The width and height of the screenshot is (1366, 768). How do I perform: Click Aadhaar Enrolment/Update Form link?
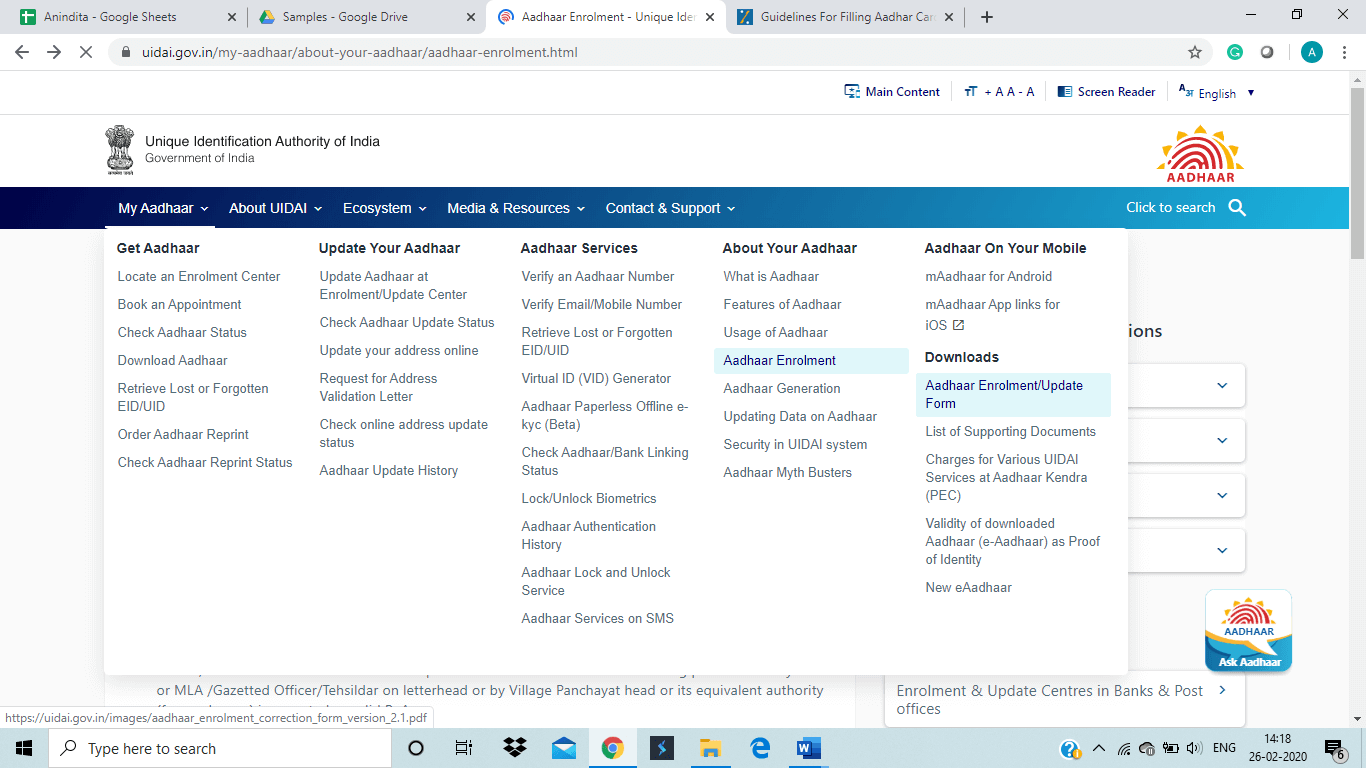1004,394
